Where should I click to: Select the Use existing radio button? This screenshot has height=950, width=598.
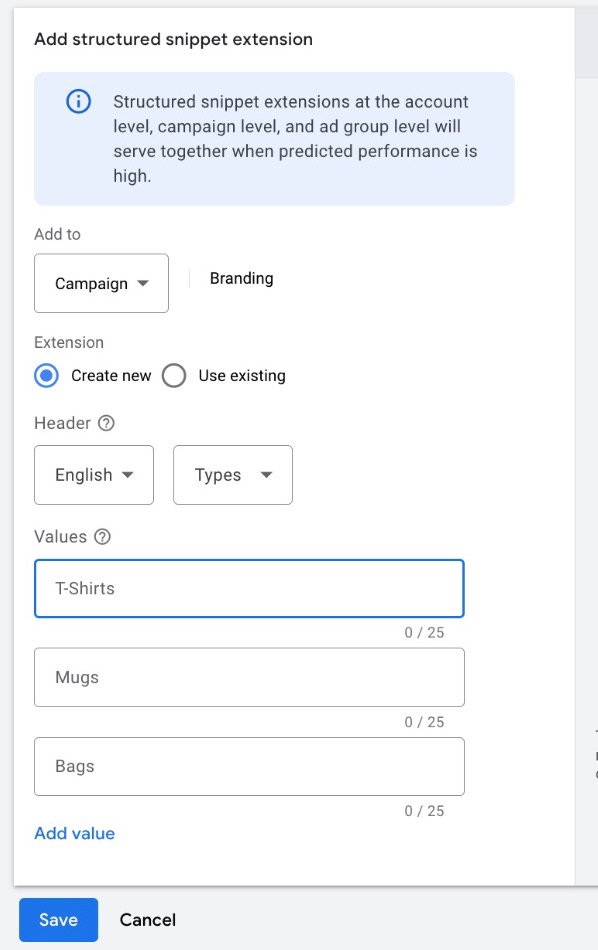click(x=173, y=376)
